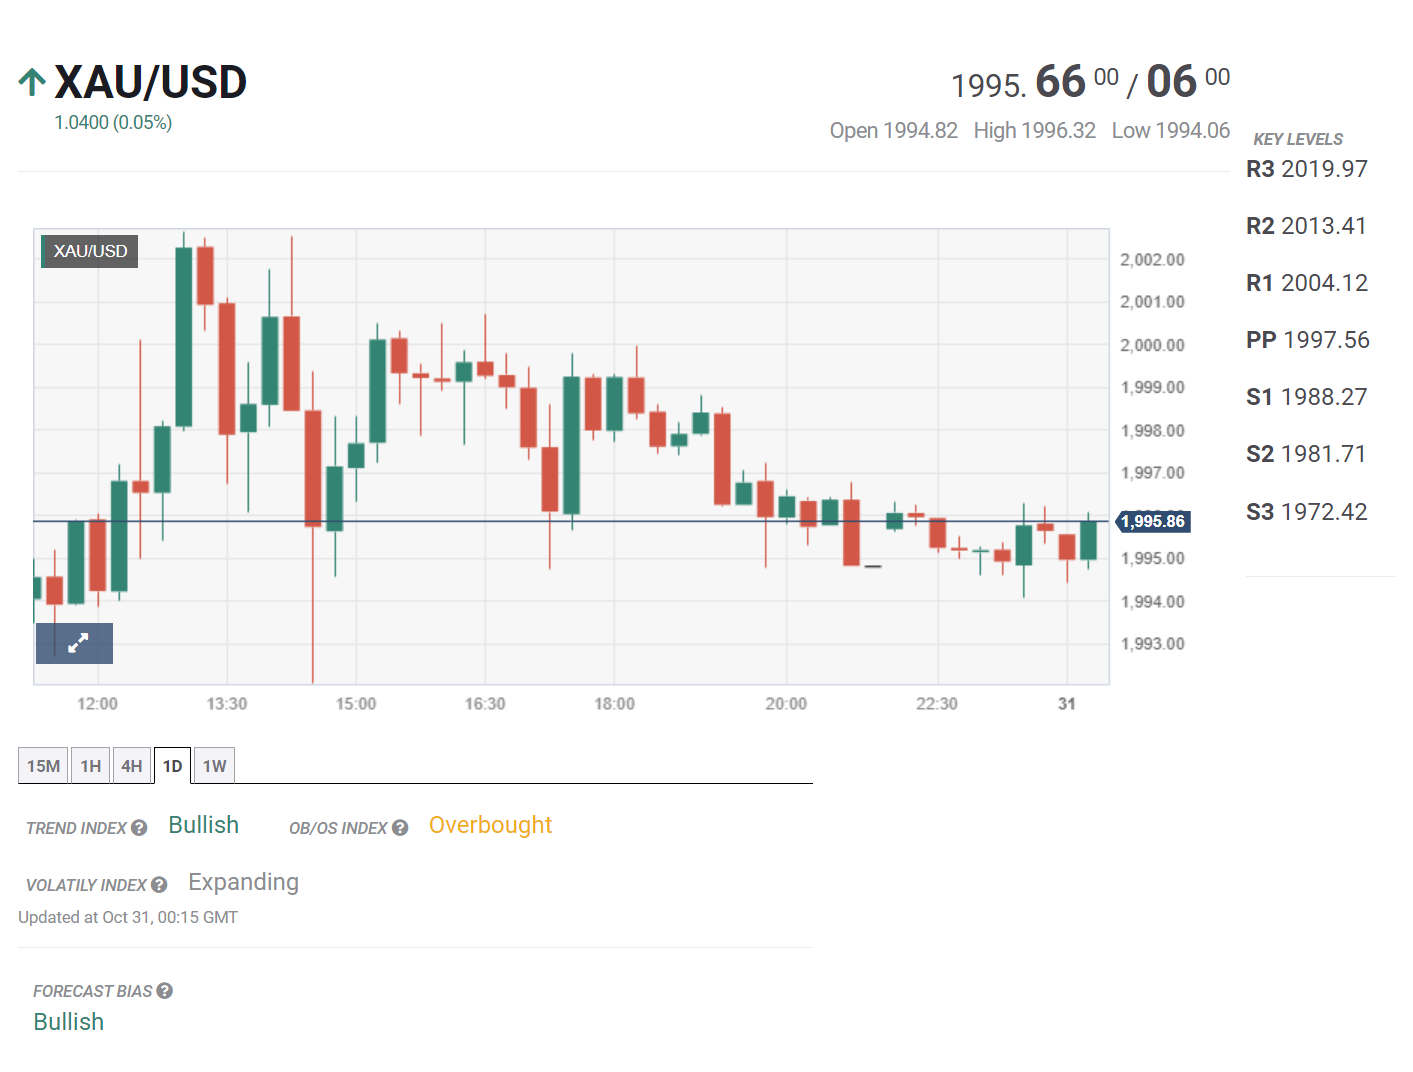The image size is (1413, 1072).
Task: Select the 1H timeframe tab
Action: coord(91,766)
